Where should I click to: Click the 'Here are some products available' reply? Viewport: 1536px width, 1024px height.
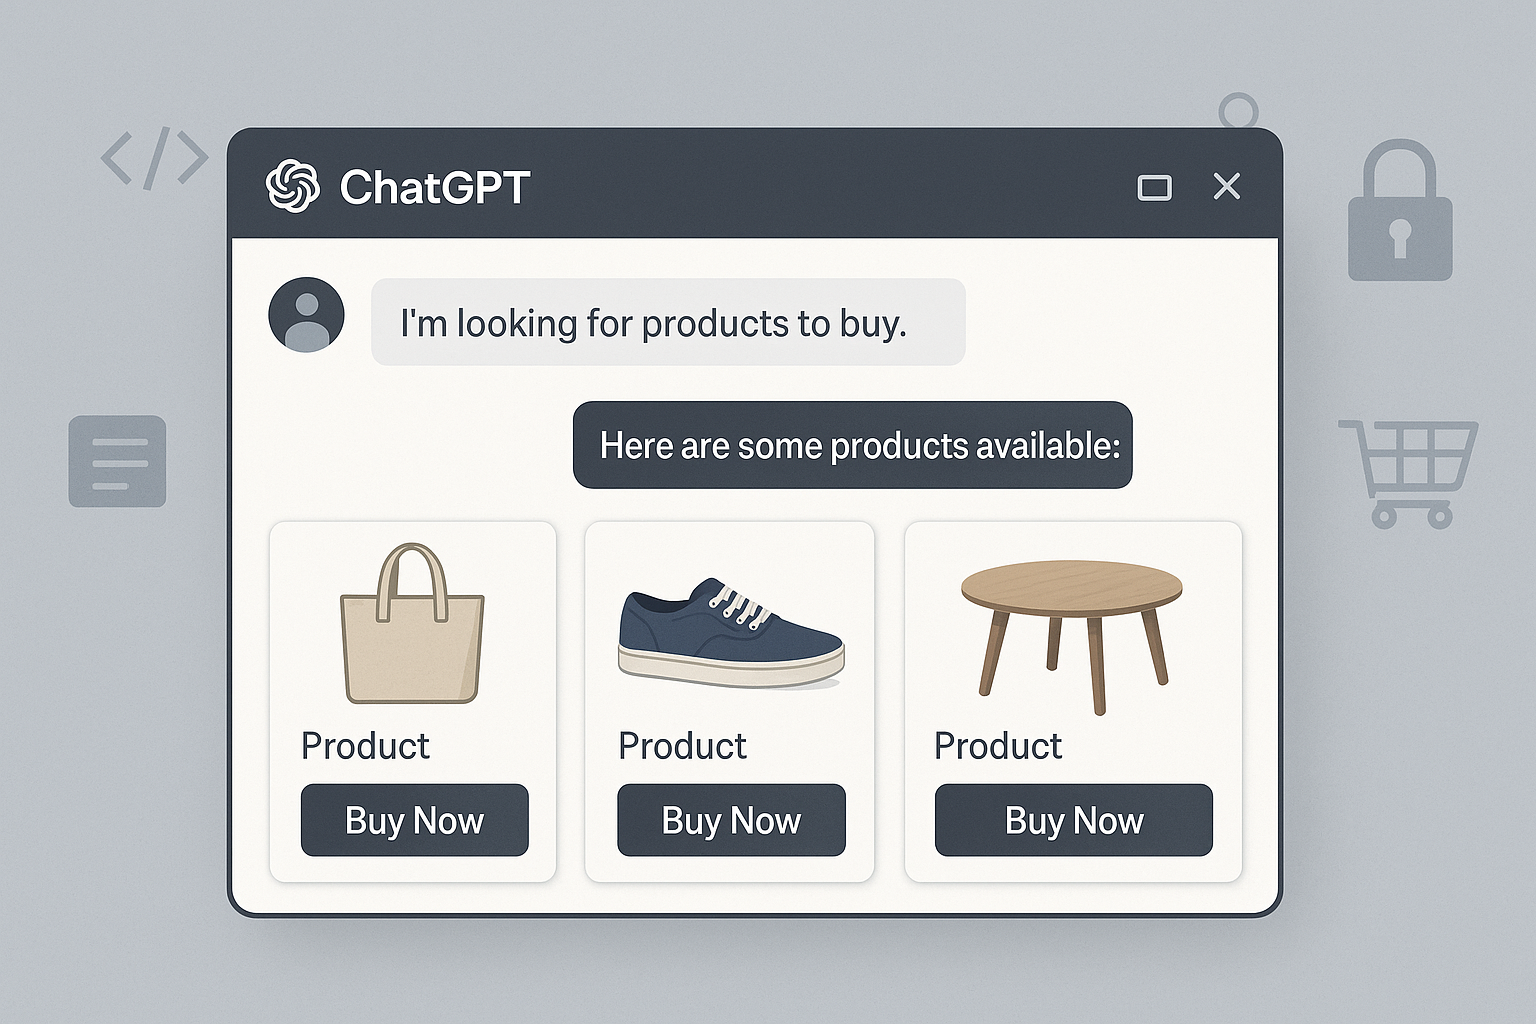coord(852,445)
